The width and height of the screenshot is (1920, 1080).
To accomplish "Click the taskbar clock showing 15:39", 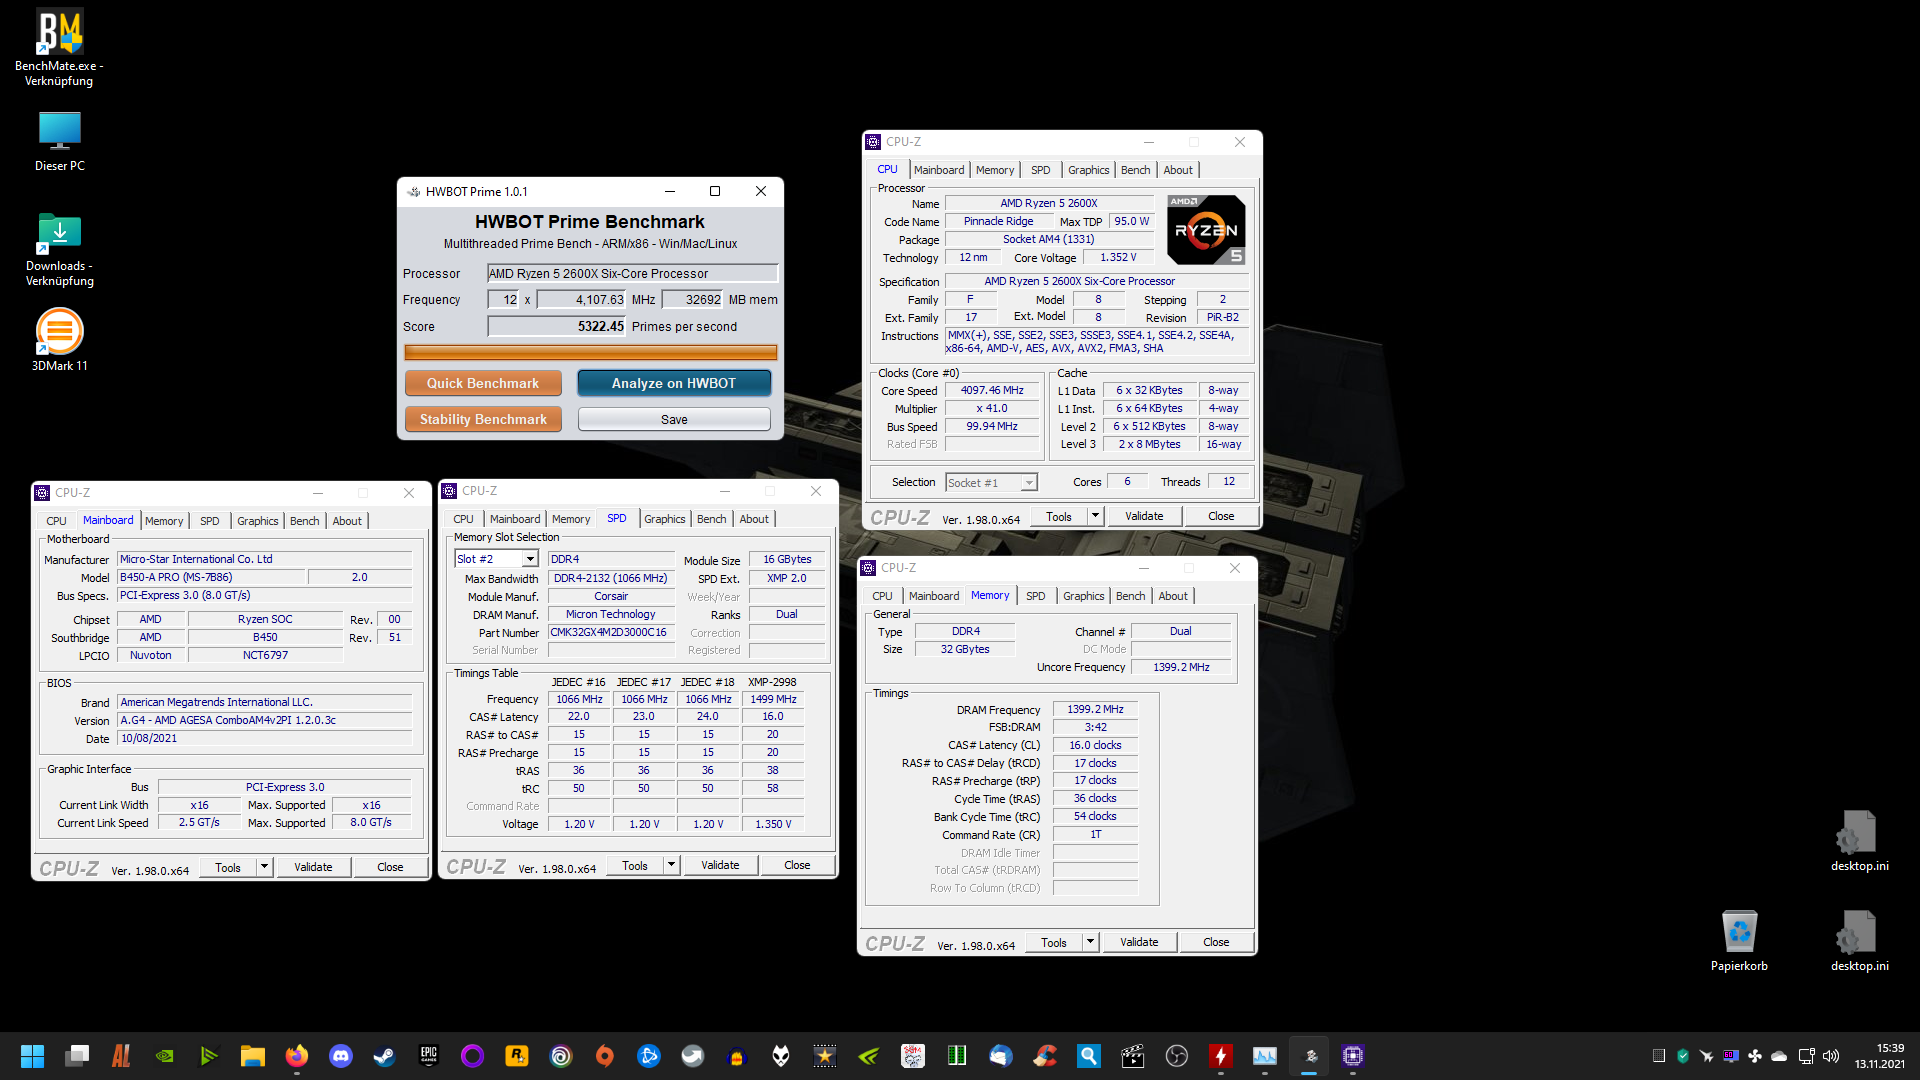I will [x=1880, y=1056].
